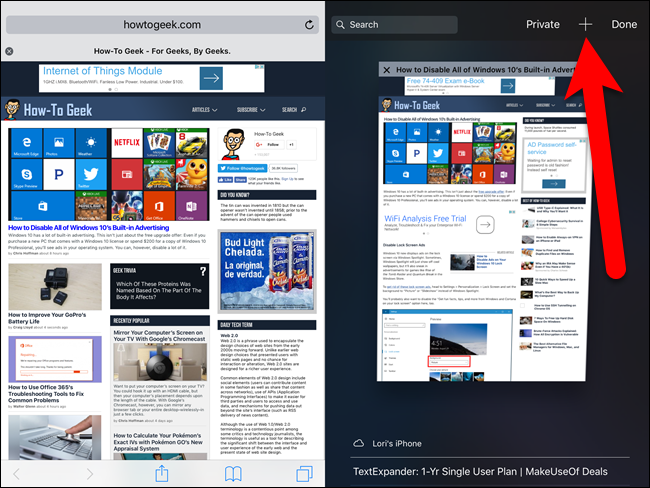650x488 pixels.
Task: Click the How-To Geek logo in left pane
Action: coord(49,110)
